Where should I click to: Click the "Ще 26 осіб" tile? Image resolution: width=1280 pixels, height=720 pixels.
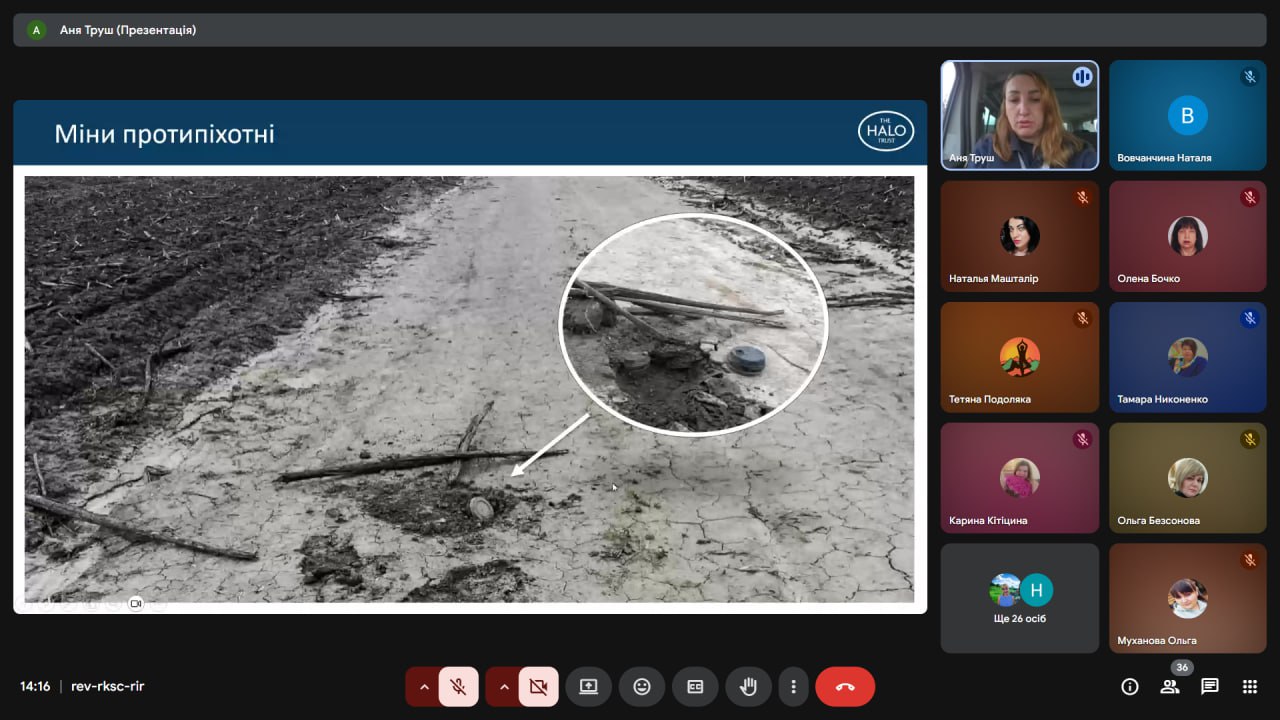(x=1019, y=598)
